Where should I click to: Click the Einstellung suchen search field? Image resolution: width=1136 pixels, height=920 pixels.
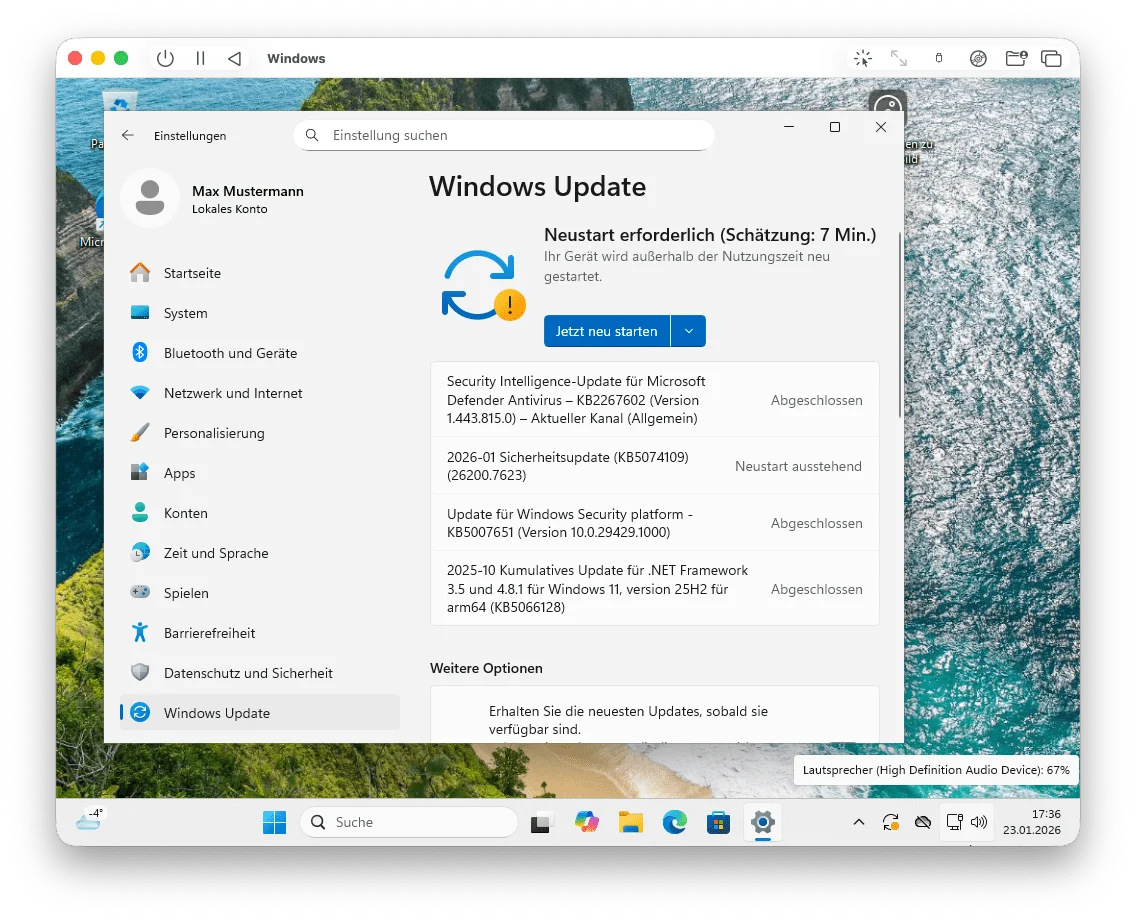[504, 135]
